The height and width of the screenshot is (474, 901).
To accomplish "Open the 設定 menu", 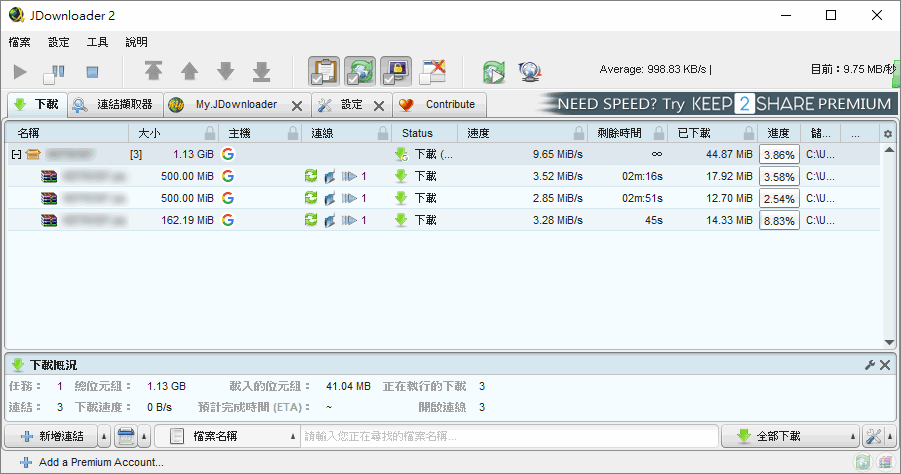I will click(59, 42).
